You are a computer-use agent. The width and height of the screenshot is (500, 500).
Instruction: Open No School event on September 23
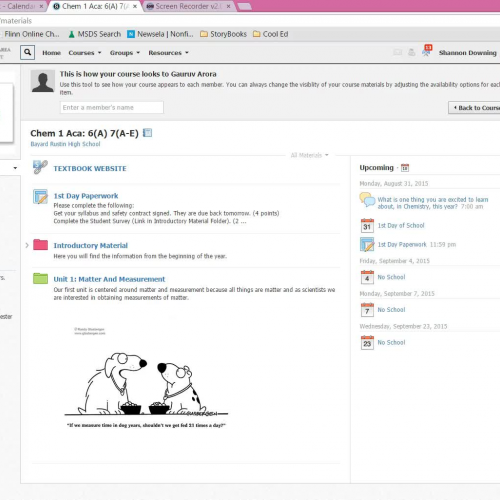391,342
